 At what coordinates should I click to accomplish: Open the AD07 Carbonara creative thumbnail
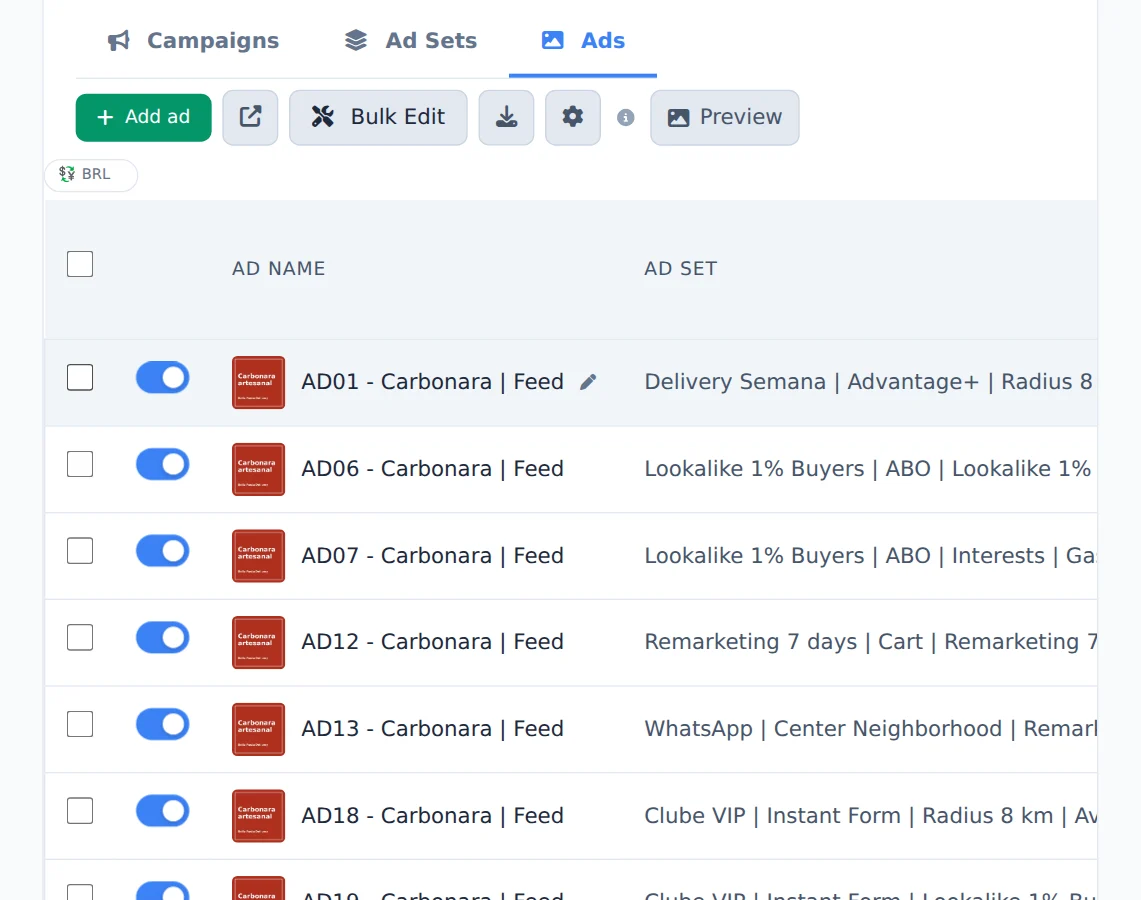258,556
